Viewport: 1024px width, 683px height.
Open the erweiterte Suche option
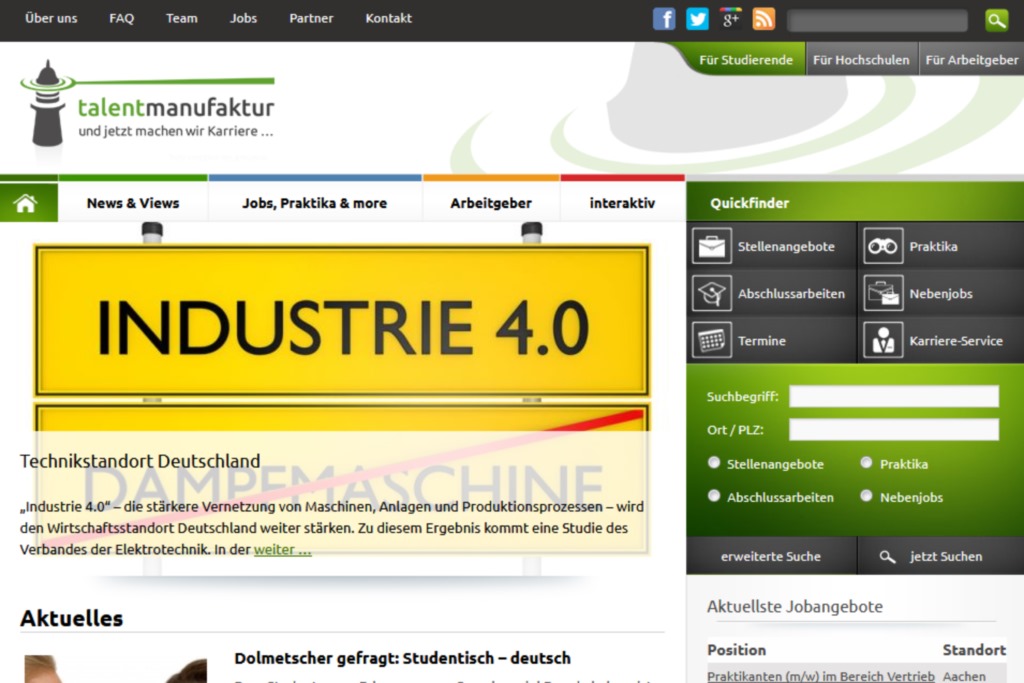(x=770, y=556)
